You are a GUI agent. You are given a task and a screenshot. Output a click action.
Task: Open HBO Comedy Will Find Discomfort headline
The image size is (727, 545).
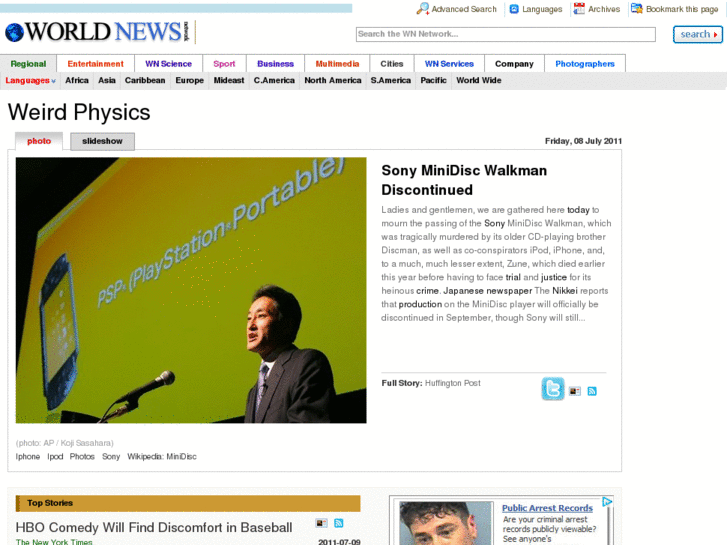(154, 528)
